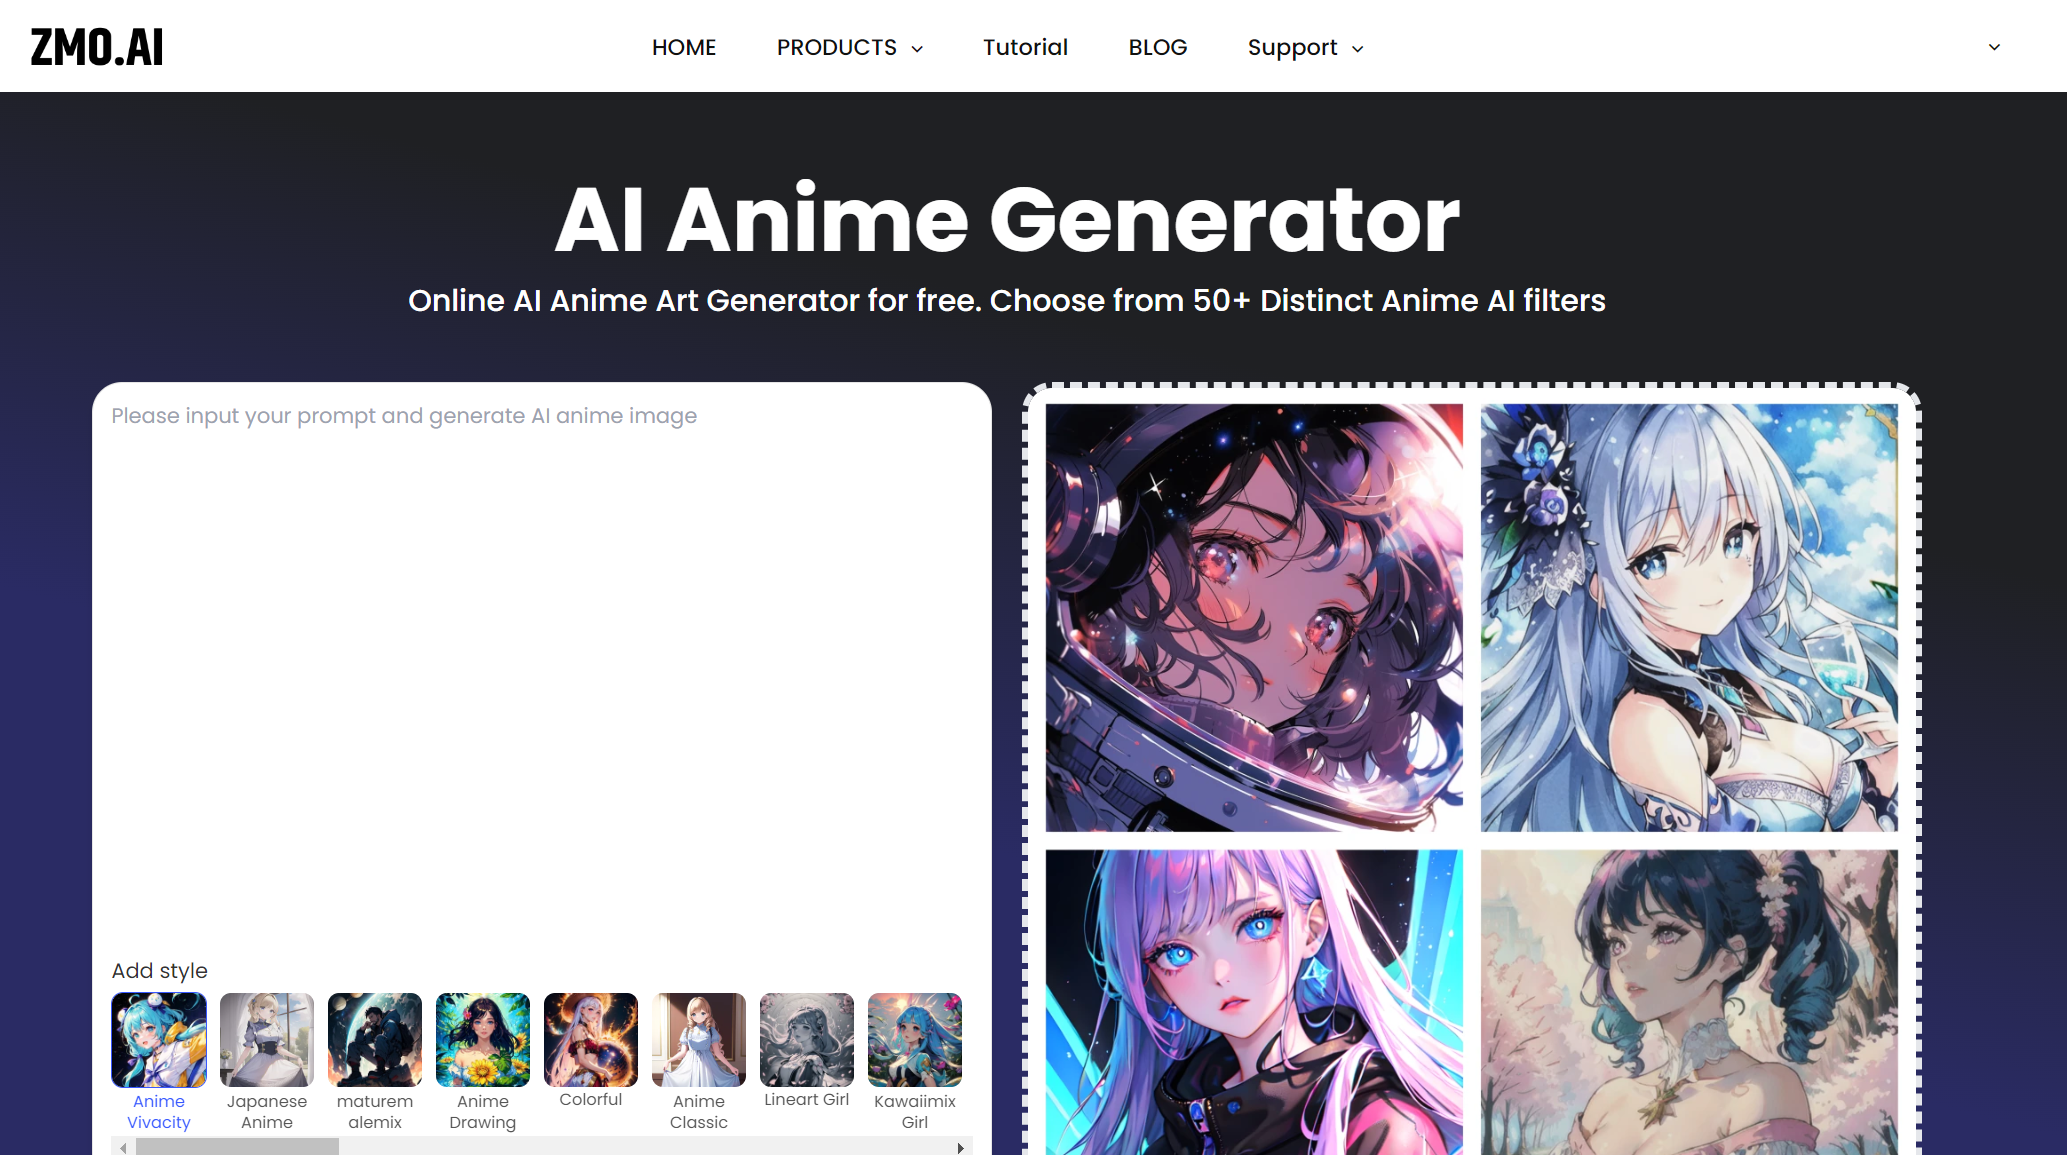Select the Kawaiimix Girl style icon
The image size is (2067, 1155).
click(x=914, y=1036)
